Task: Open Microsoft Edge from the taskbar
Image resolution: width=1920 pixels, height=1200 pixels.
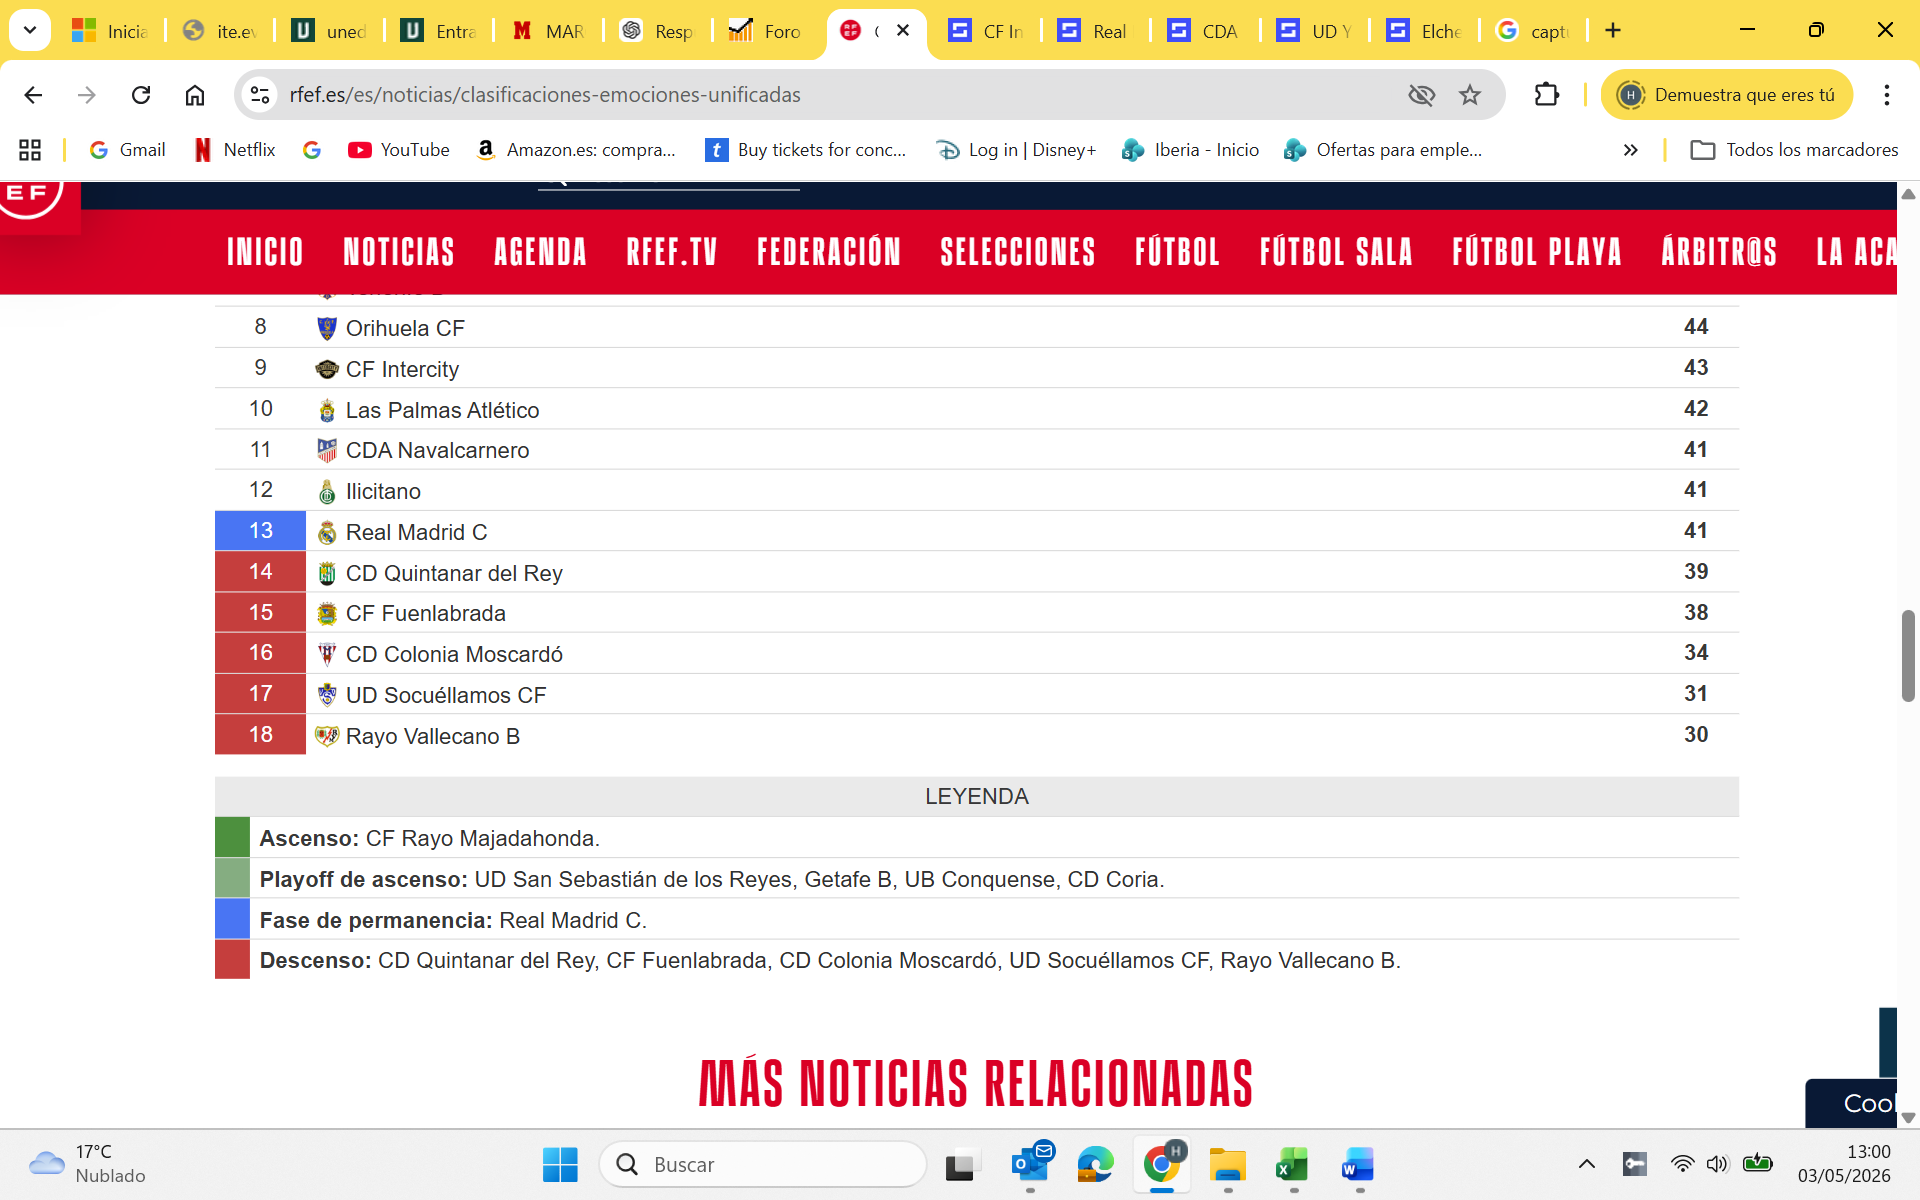Action: (x=1096, y=1165)
